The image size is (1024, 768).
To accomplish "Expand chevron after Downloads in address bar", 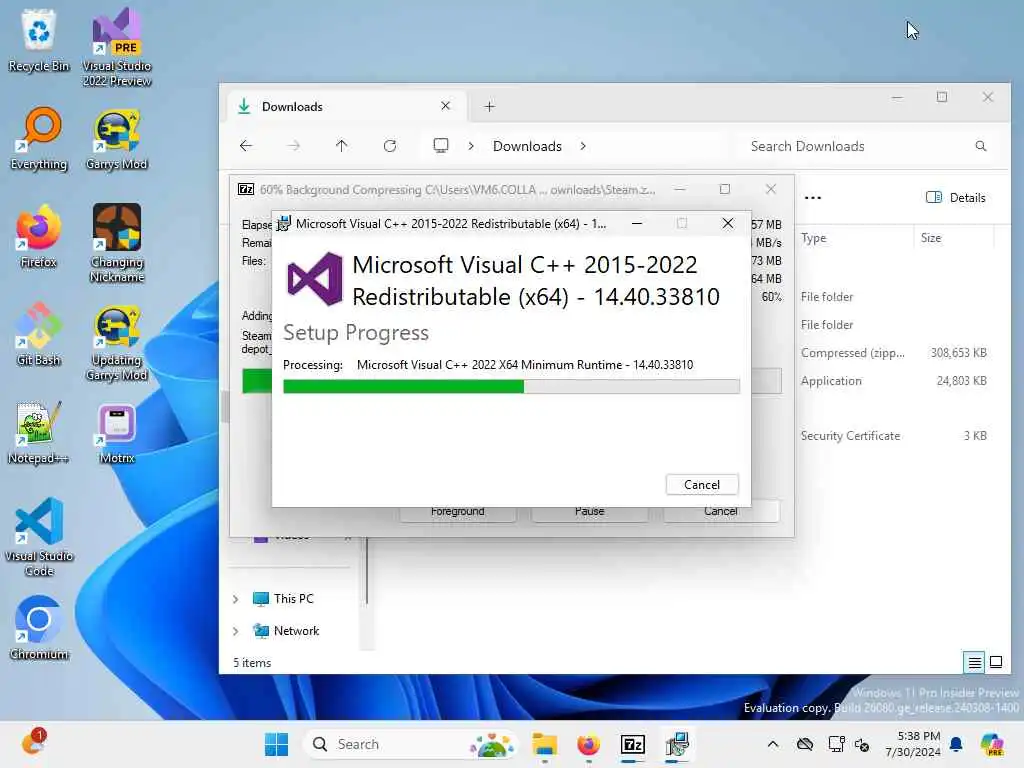I will pos(583,146).
